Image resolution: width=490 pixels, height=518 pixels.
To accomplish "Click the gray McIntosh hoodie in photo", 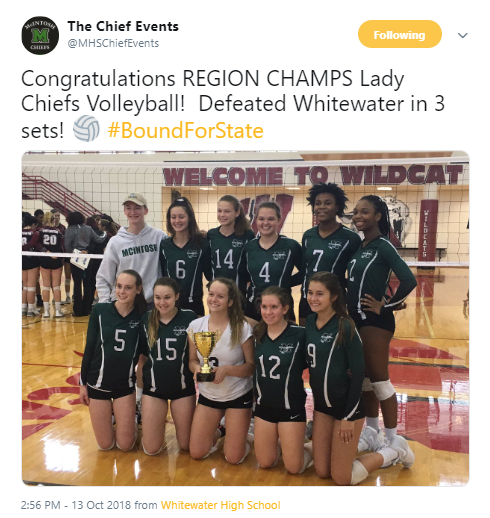I will pos(130,260).
